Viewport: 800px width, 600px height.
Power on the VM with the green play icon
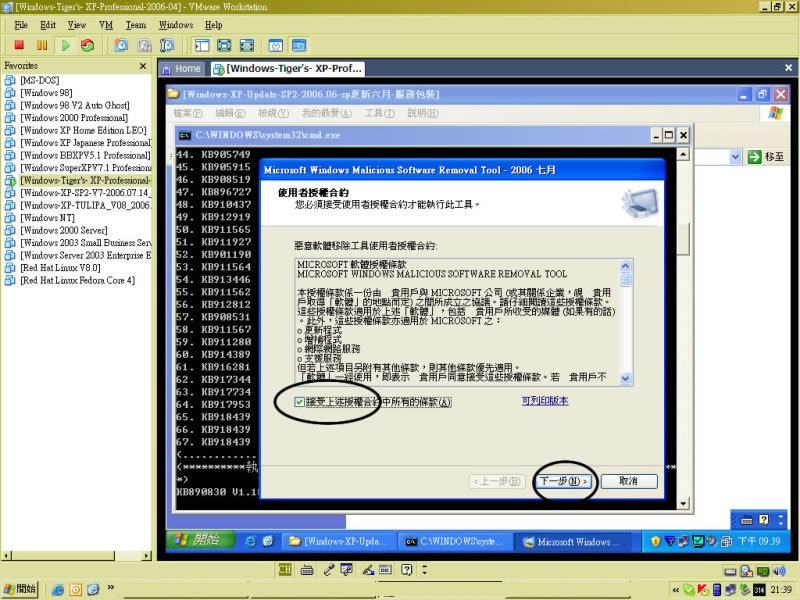(65, 45)
